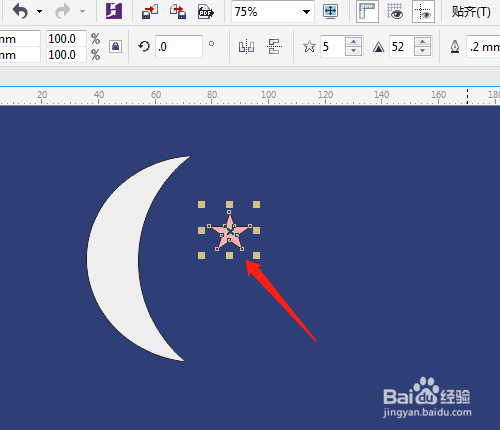Click the mirror horizontally icon

pos(246,47)
